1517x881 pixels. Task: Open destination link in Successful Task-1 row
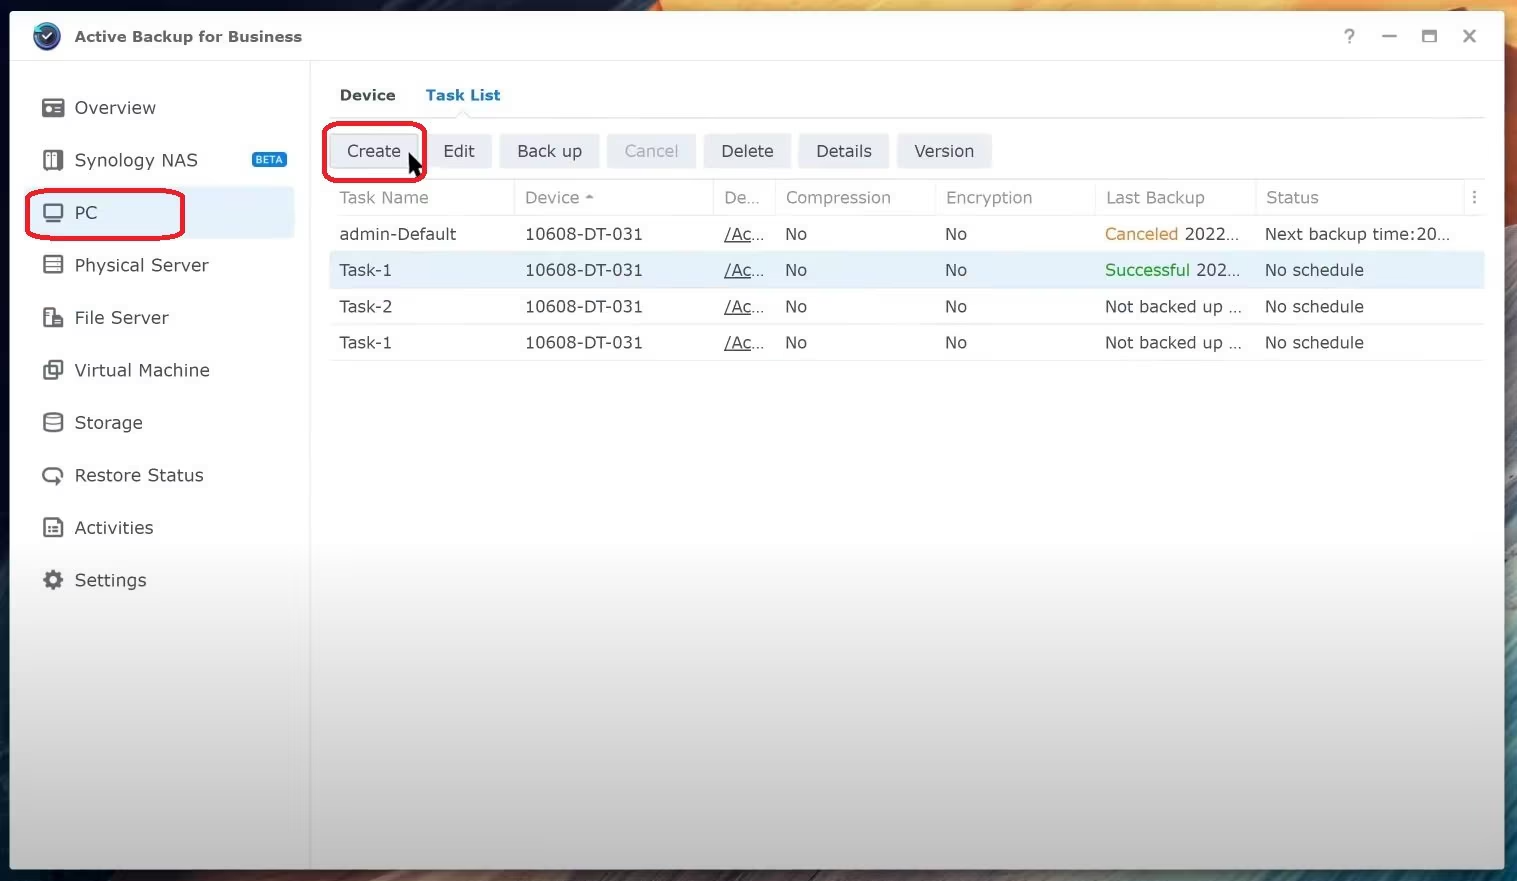744,270
